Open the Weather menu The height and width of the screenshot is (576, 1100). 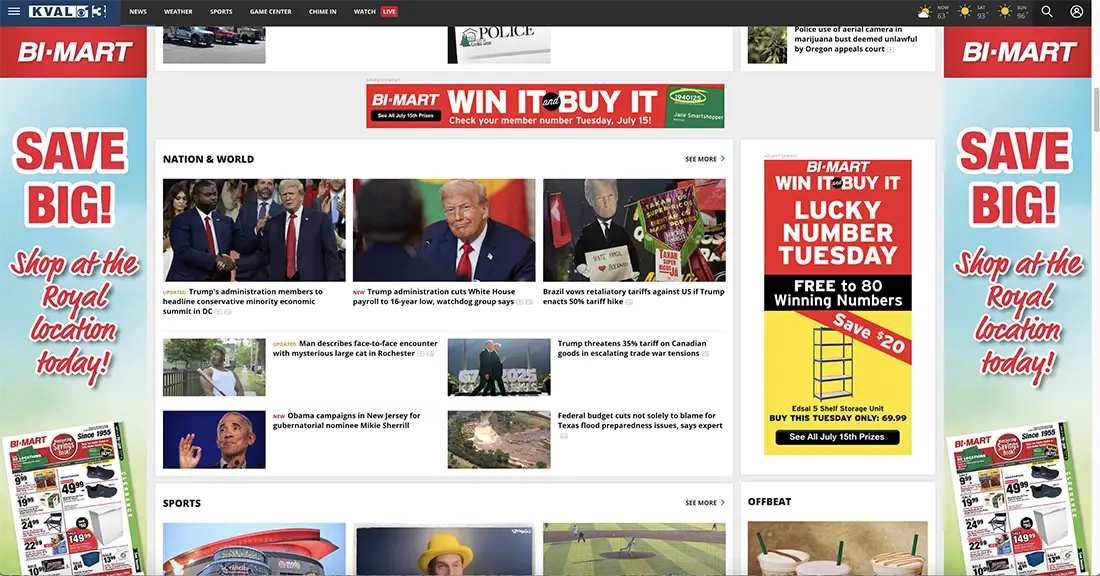coord(178,12)
